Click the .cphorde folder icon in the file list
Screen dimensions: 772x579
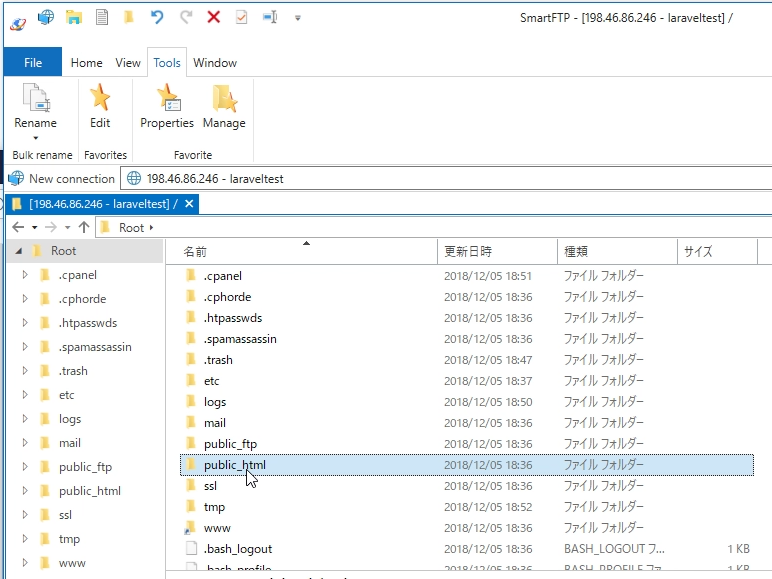[x=191, y=296]
